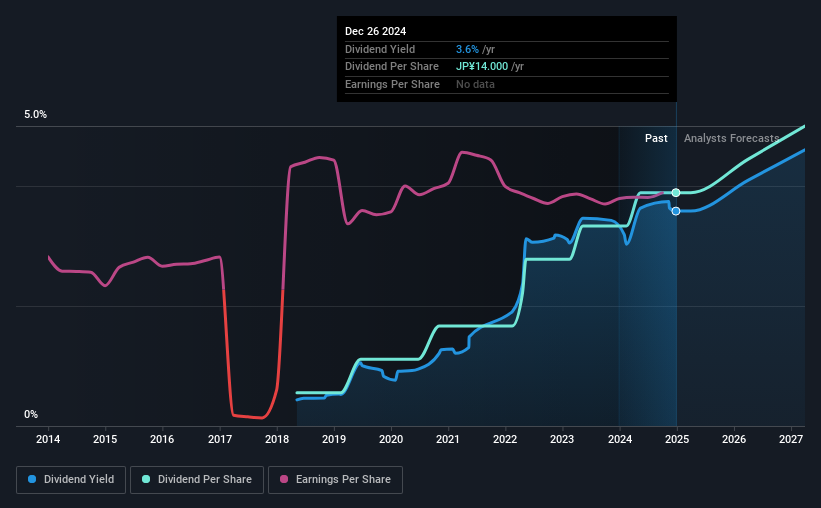Click the Dec 26 2024 tooltip date
This screenshot has height=508, width=821.
click(375, 31)
